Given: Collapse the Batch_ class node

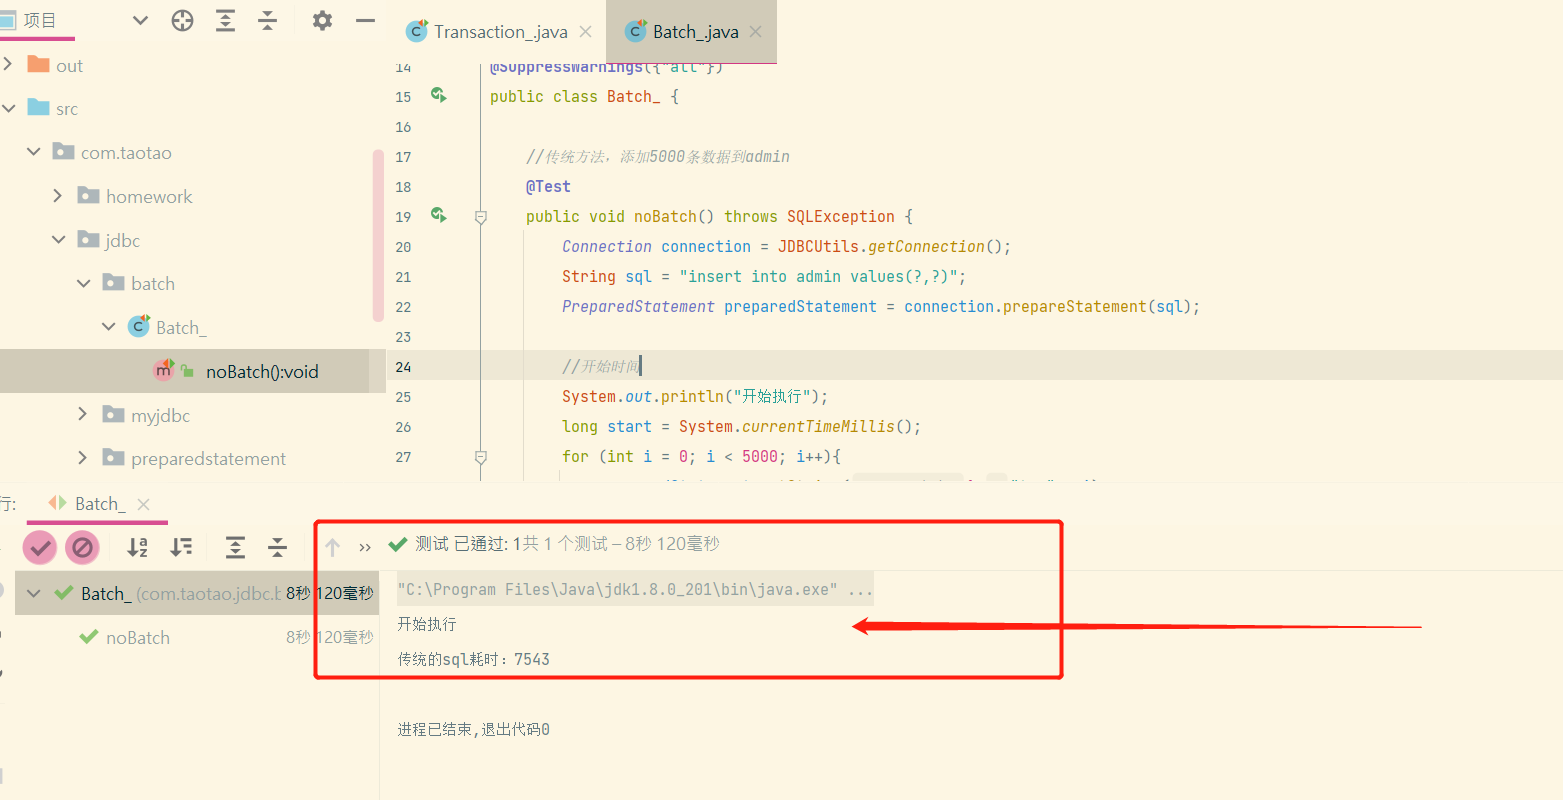Looking at the screenshot, I should (109, 327).
